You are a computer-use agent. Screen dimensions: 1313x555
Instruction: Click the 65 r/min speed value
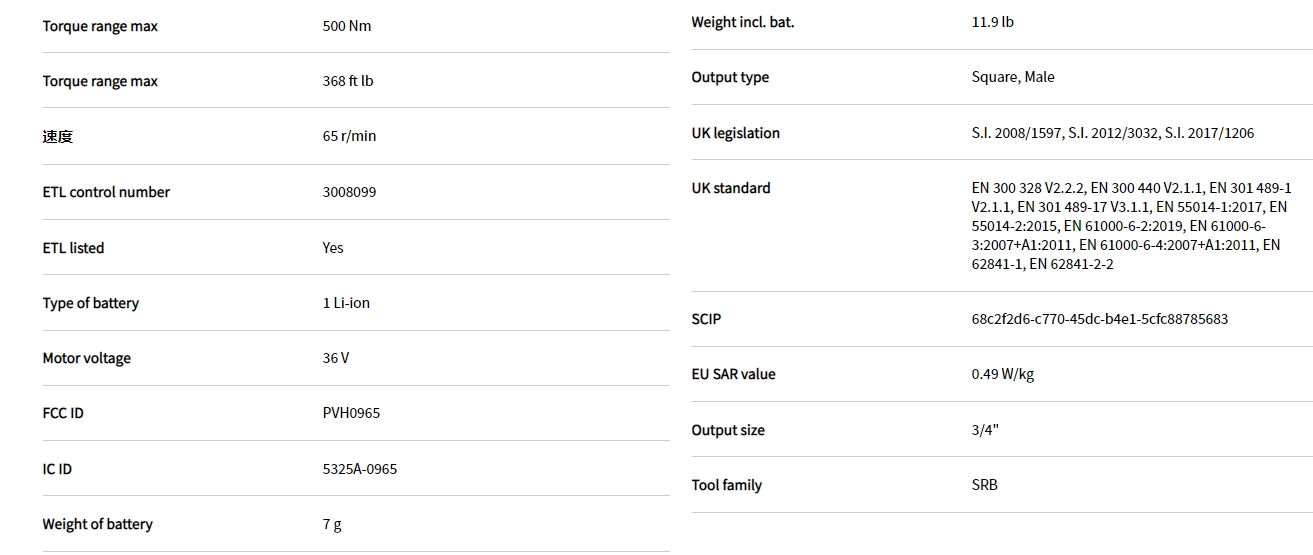[349, 136]
